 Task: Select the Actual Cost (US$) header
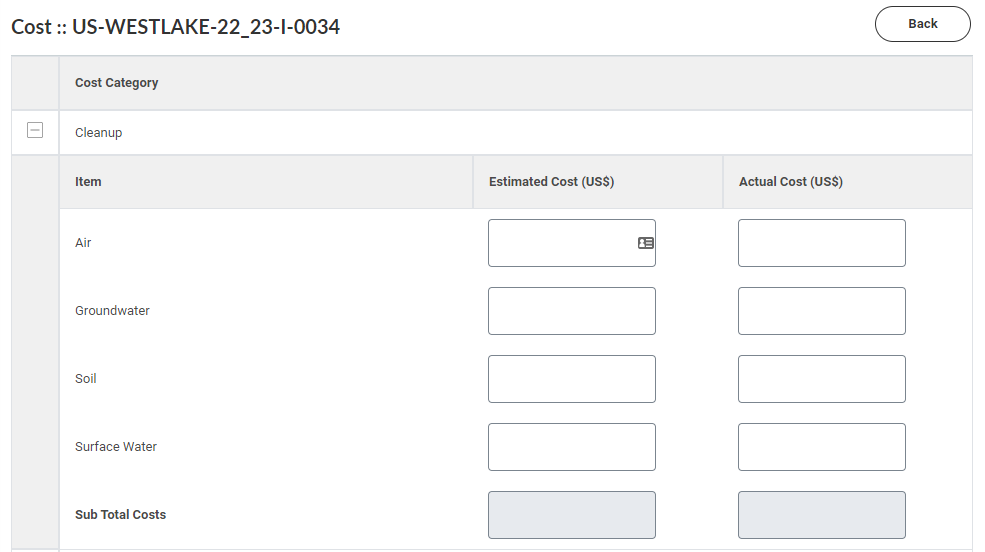tap(791, 181)
